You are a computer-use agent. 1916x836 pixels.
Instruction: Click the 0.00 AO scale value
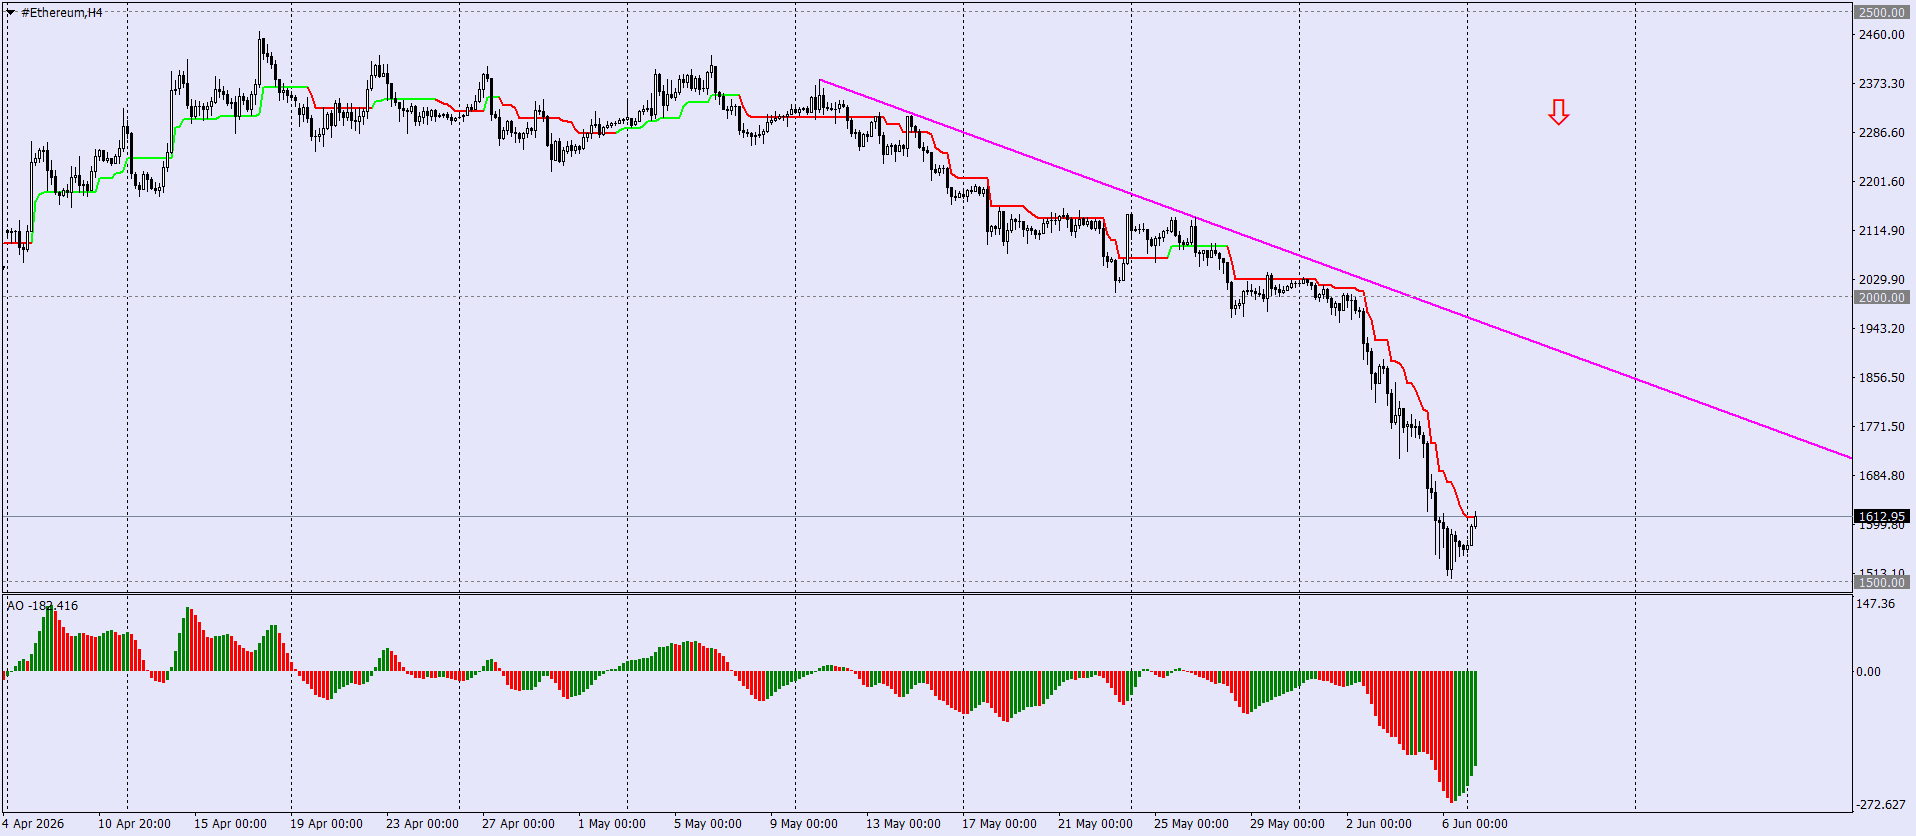point(1869,672)
